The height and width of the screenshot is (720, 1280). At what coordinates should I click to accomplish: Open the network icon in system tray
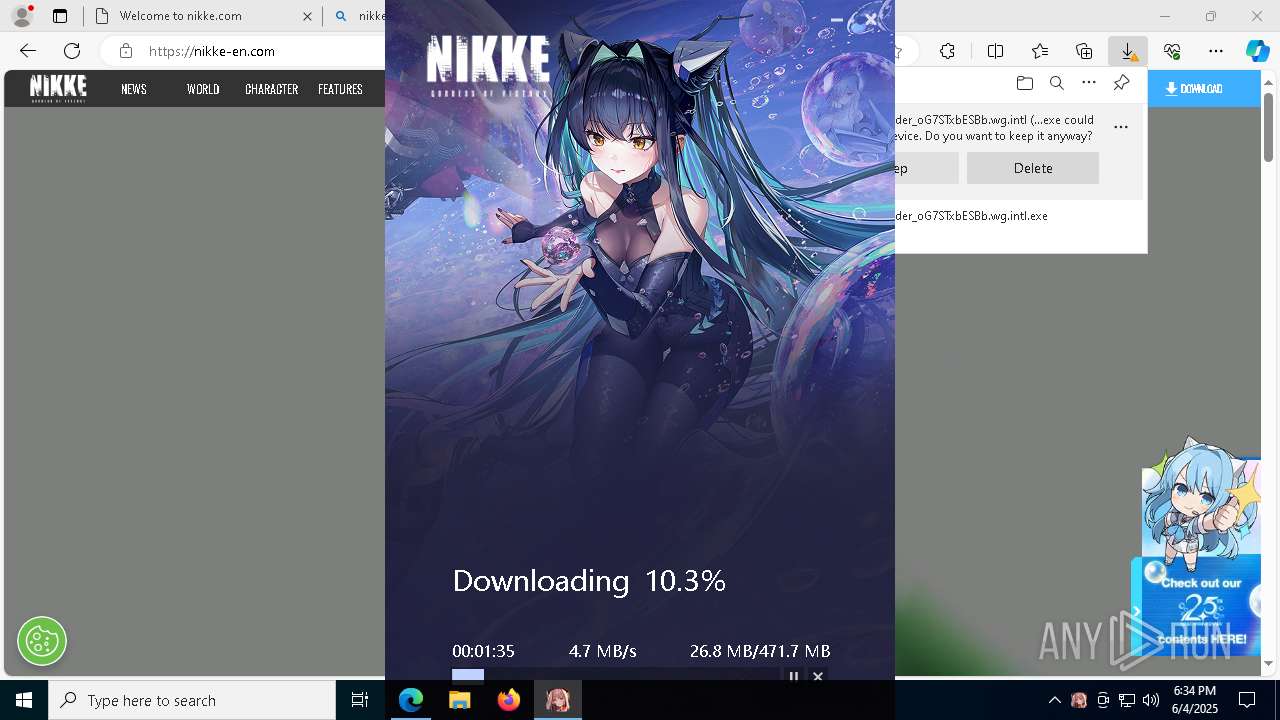tap(1127, 700)
